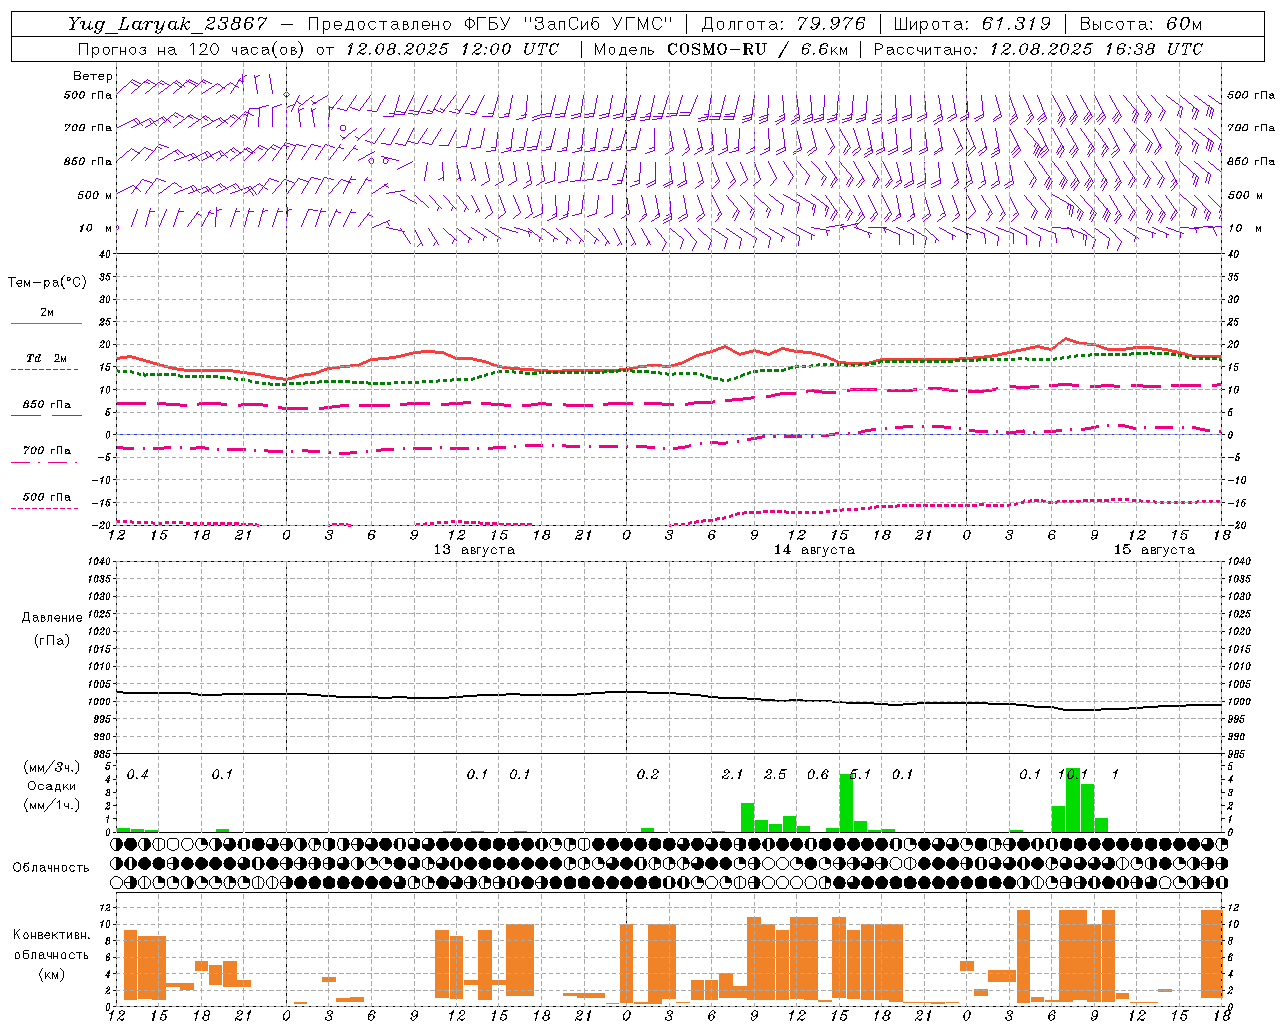Click the (мм/1ч.) precipitation unit label
This screenshot has width=1280, height=1024.
[51, 804]
